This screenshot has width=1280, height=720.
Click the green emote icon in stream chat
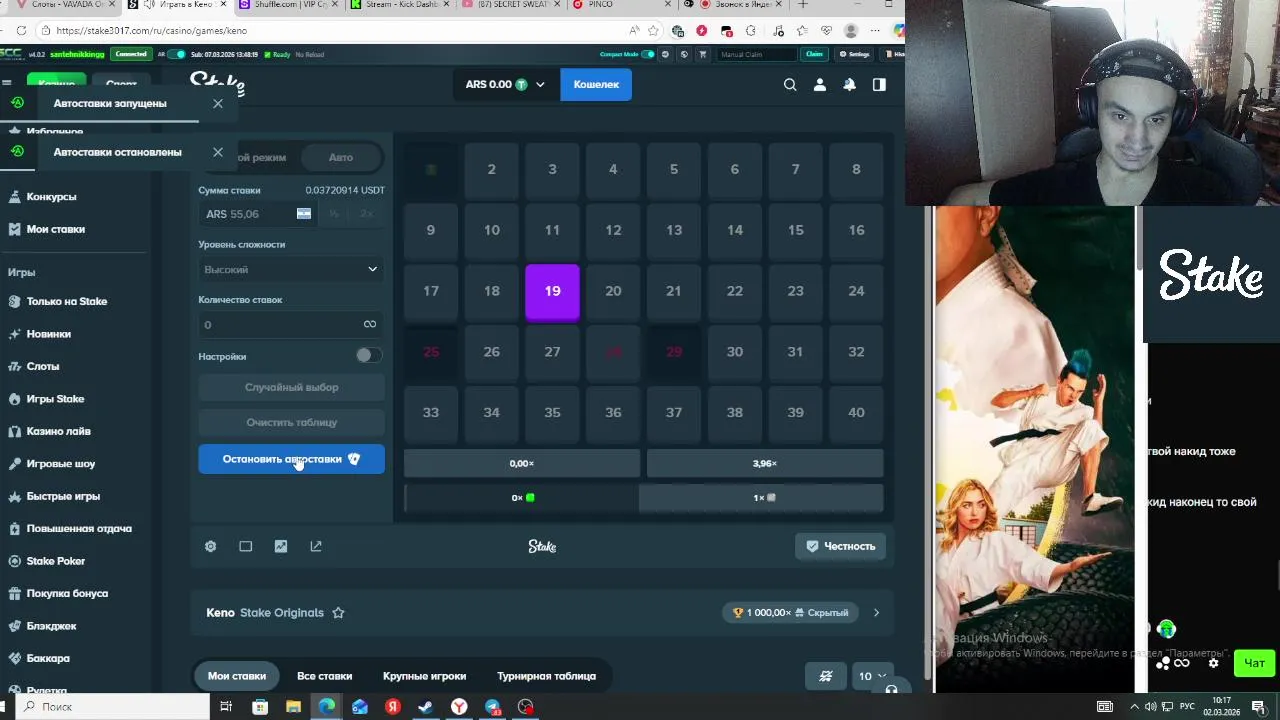(x=1166, y=629)
